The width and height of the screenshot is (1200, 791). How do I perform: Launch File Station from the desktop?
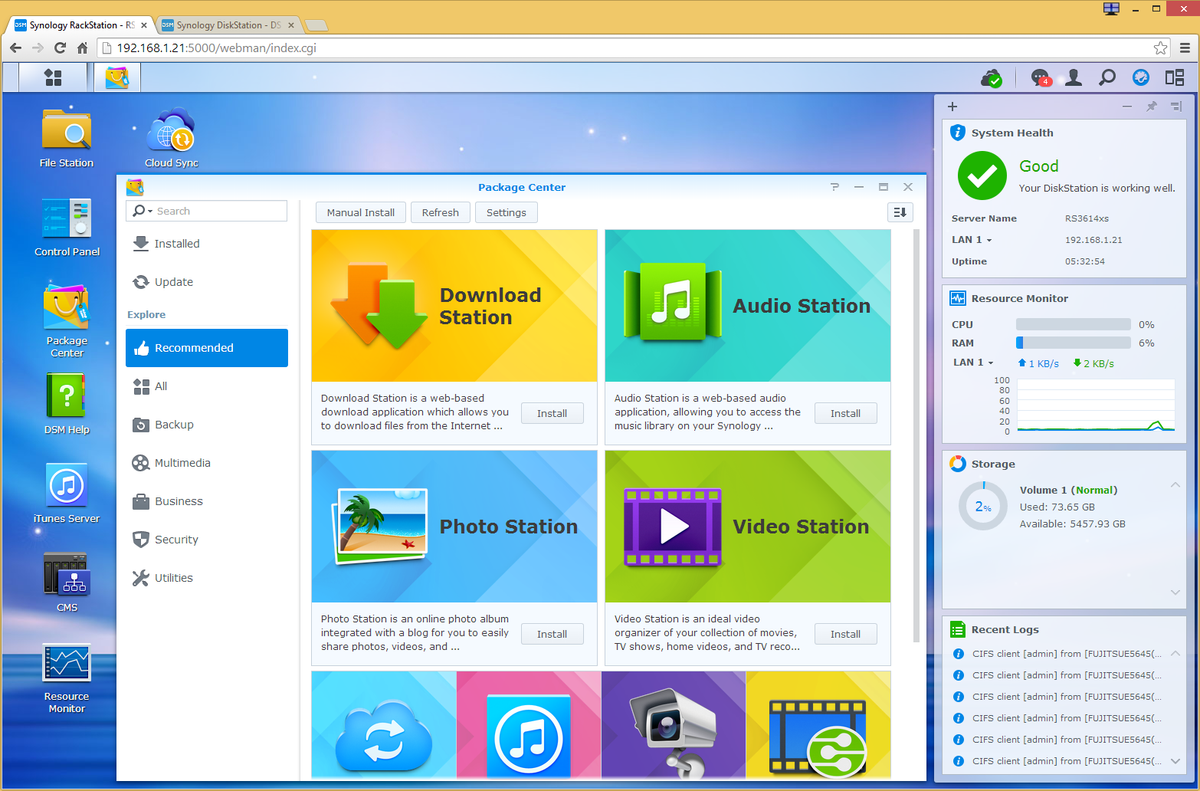pos(65,130)
